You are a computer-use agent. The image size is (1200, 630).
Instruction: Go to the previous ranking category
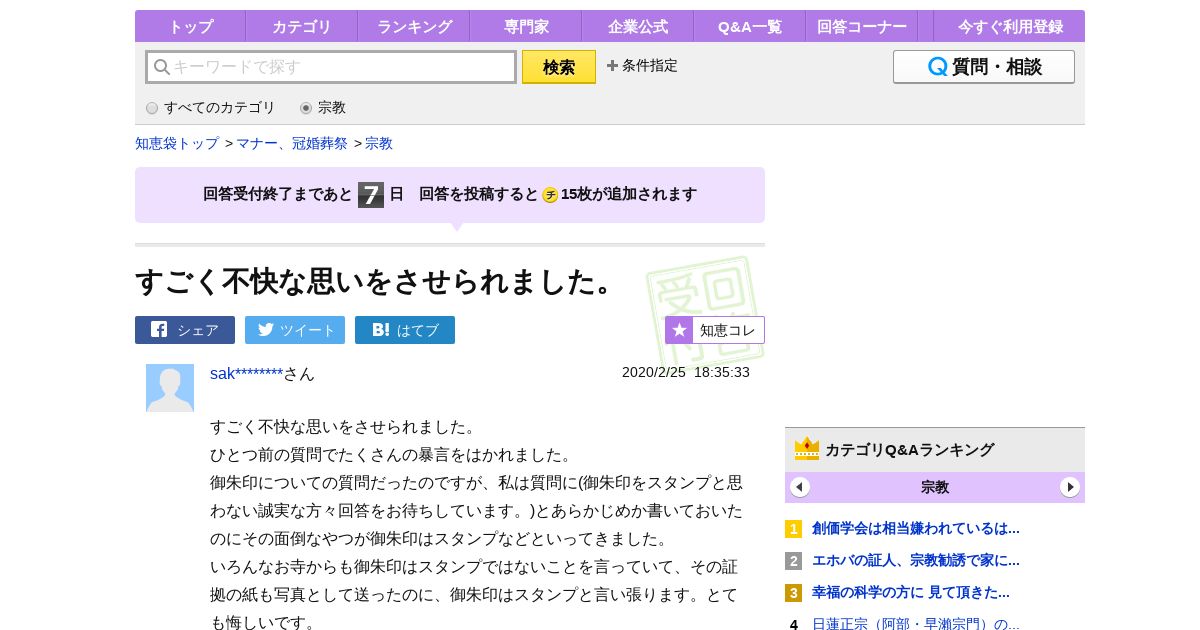tap(800, 487)
